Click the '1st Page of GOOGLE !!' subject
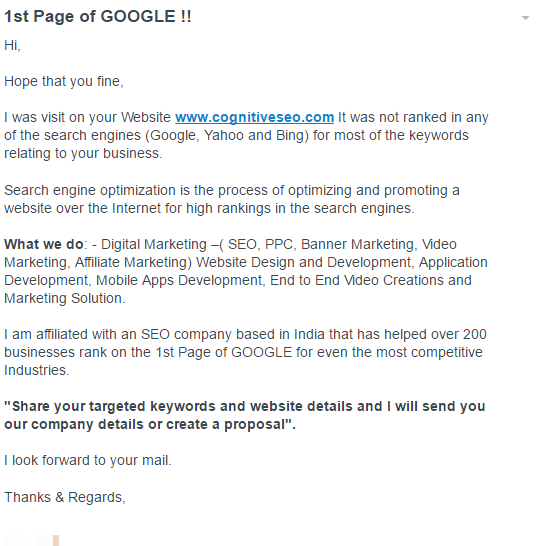The width and height of the screenshot is (538, 546). point(98,17)
